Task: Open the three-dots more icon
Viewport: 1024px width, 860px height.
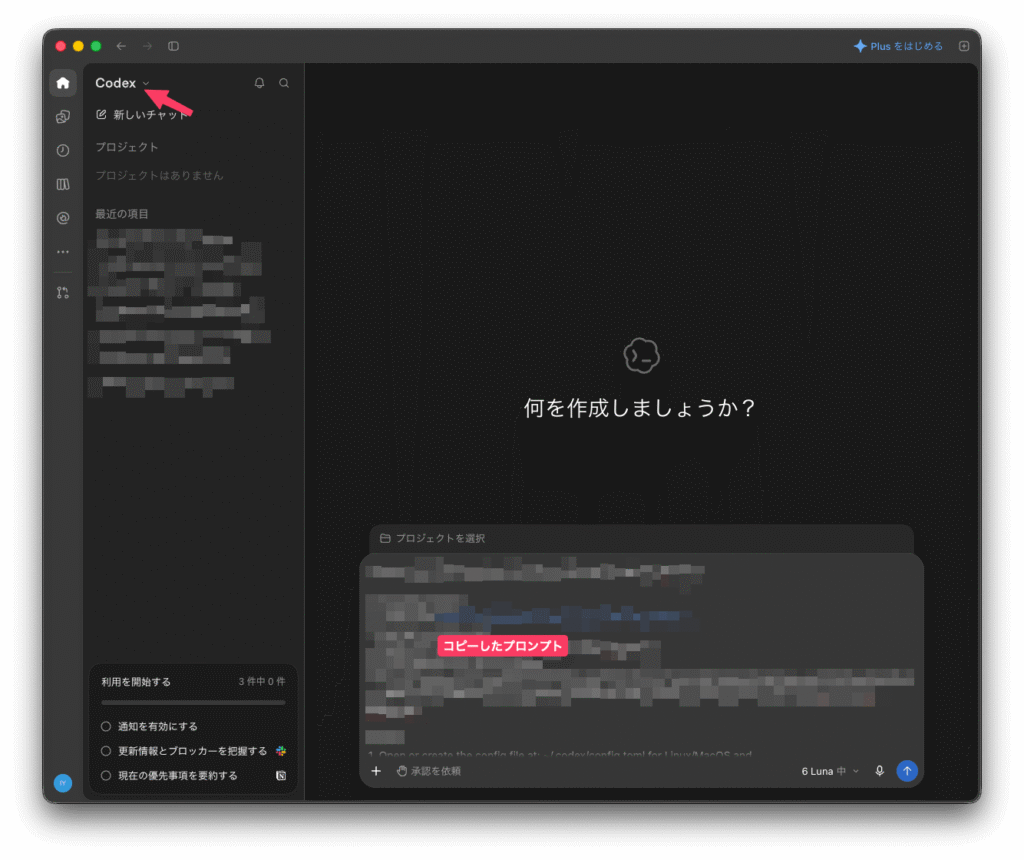Action: coord(63,251)
